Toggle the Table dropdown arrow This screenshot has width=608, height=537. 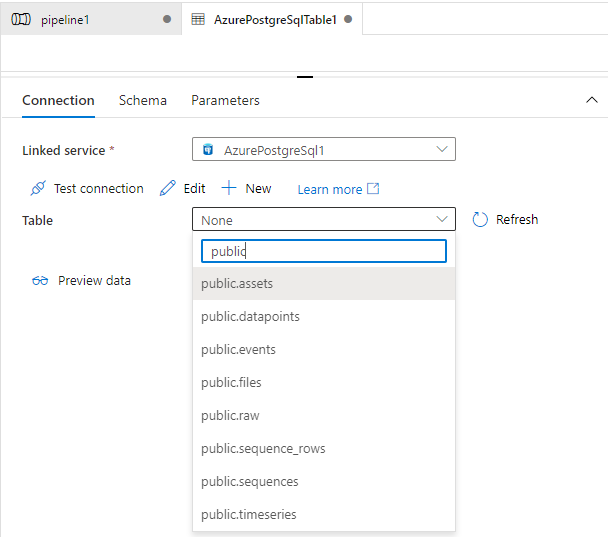(x=442, y=219)
